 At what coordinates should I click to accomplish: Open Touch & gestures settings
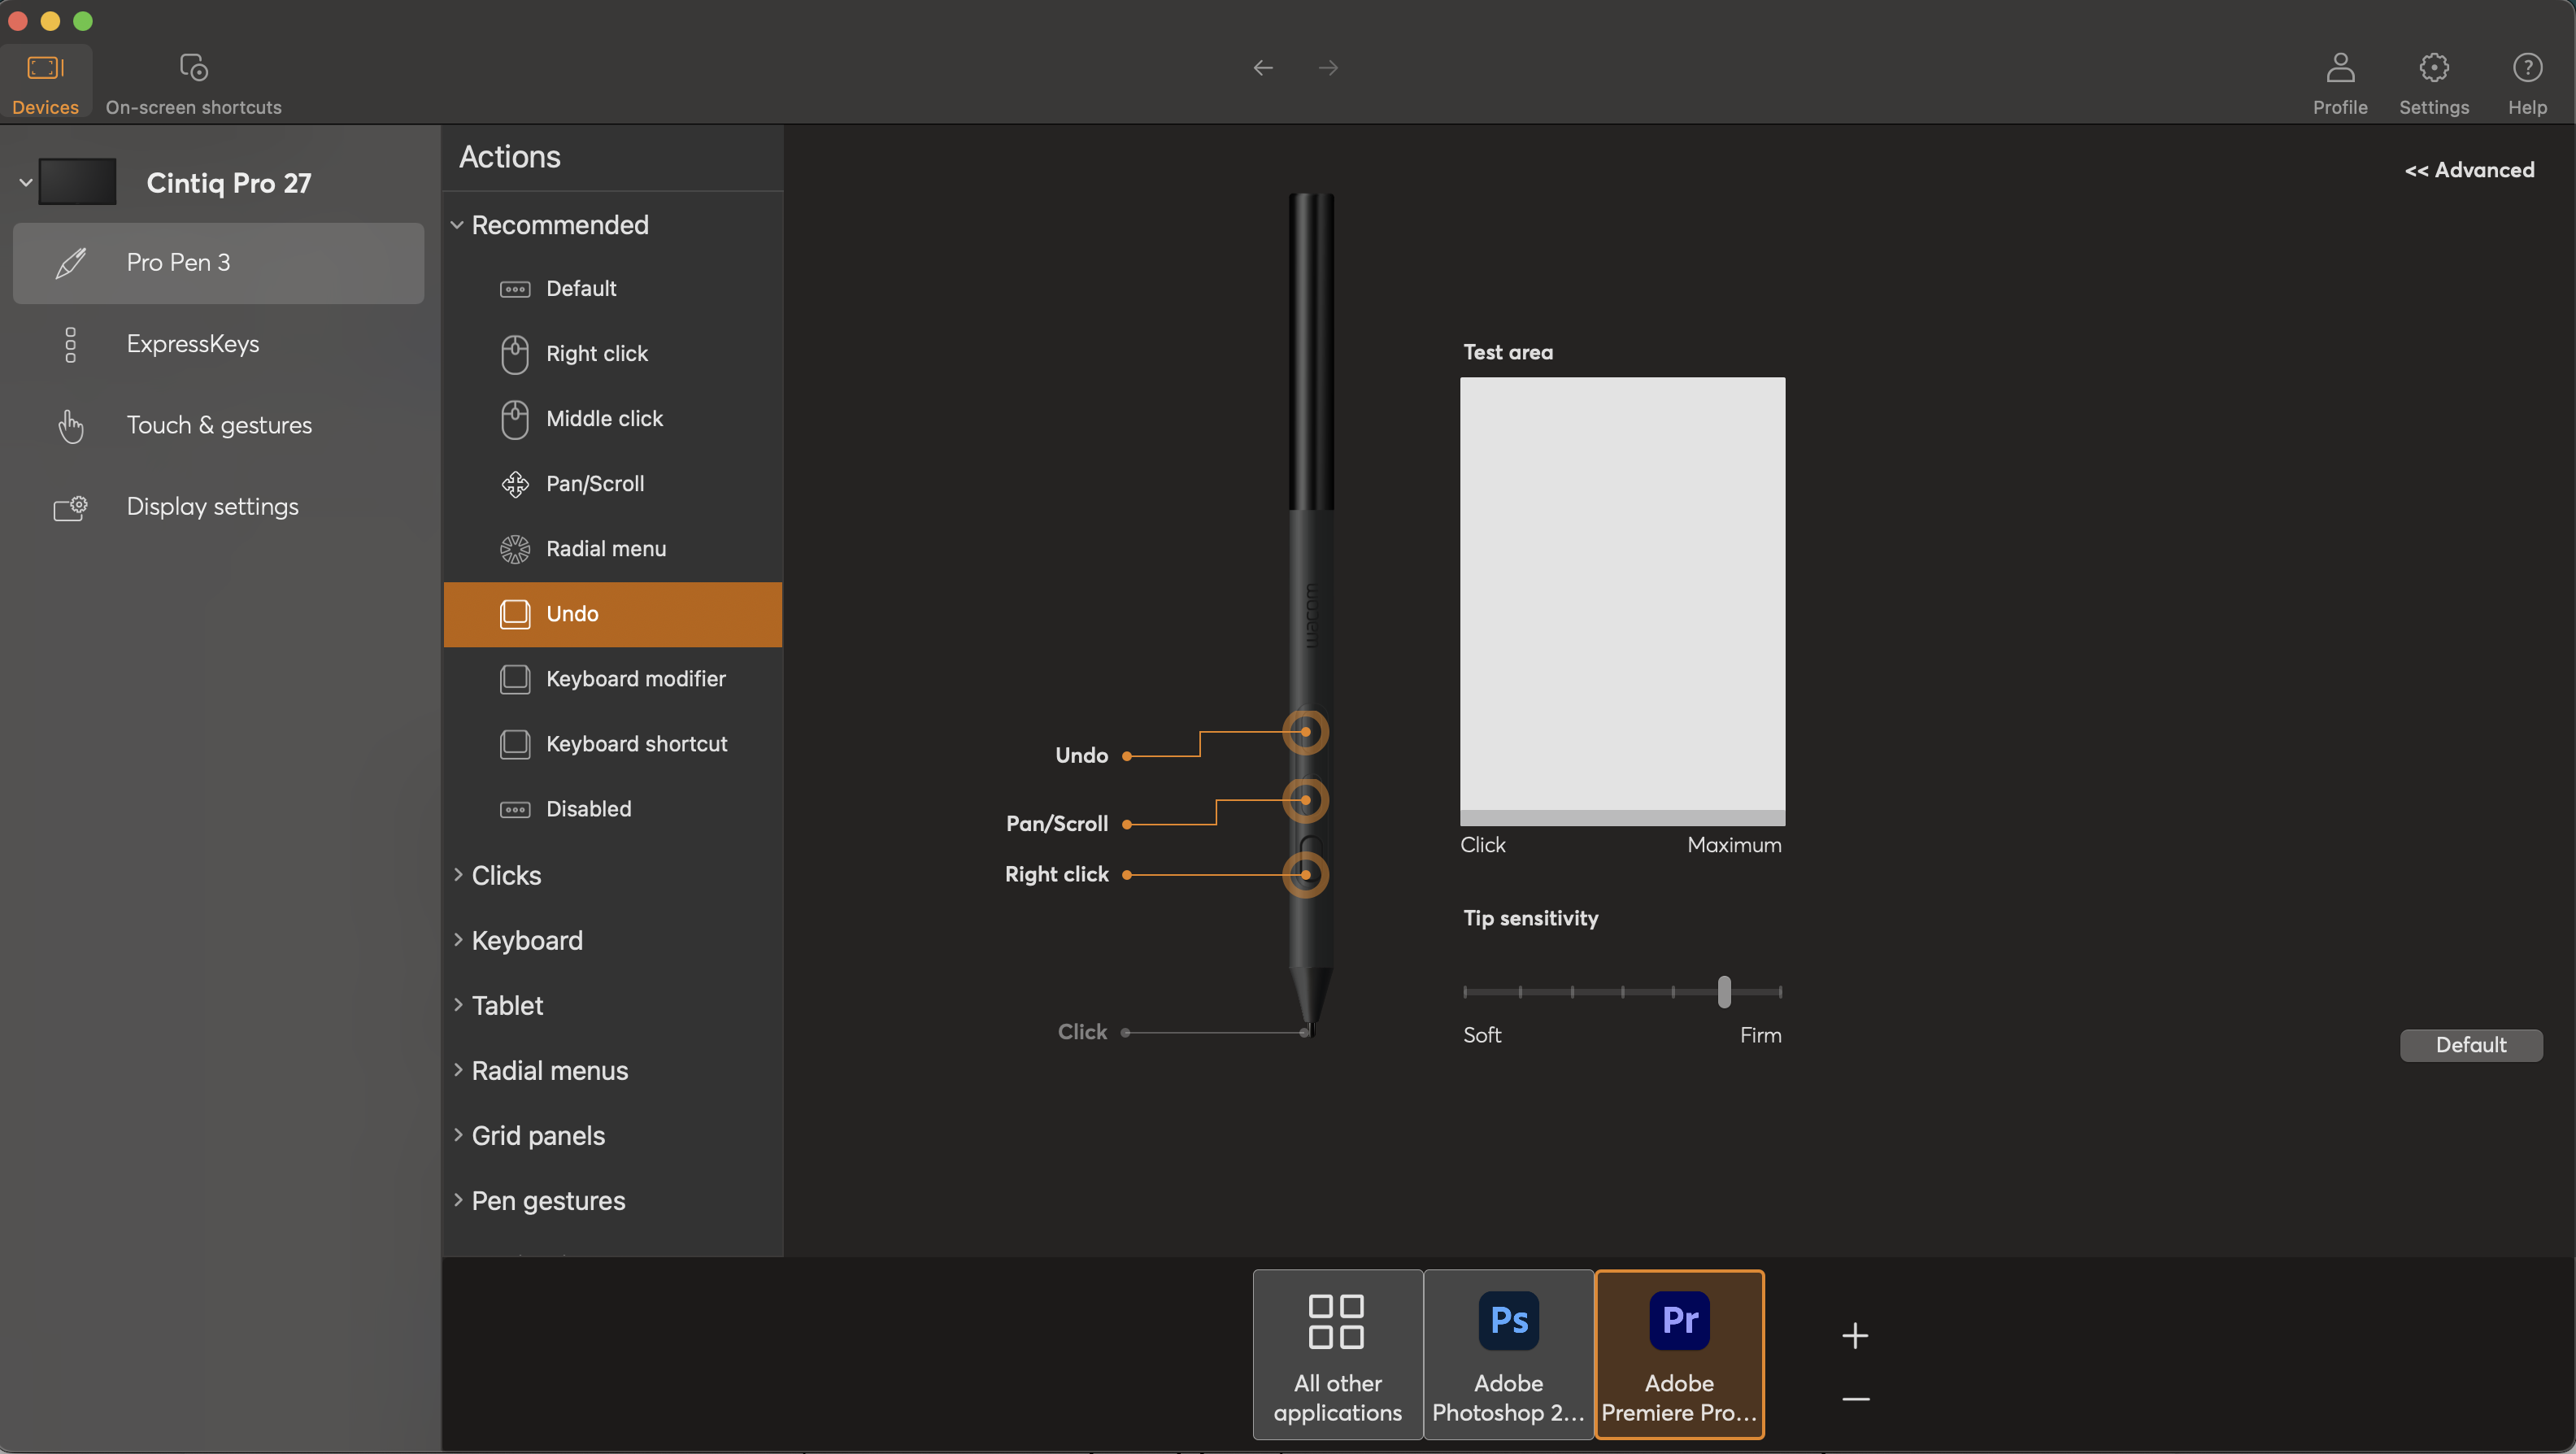click(x=219, y=424)
